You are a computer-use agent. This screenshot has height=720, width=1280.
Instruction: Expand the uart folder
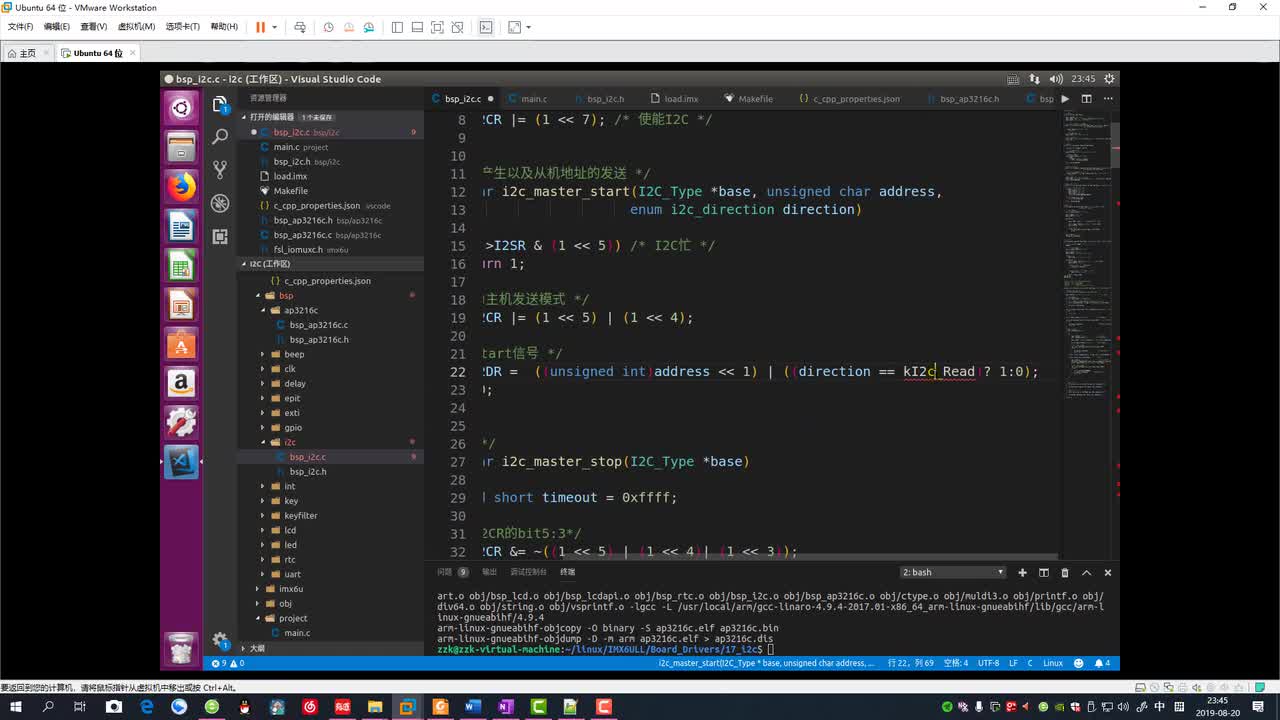[292, 574]
